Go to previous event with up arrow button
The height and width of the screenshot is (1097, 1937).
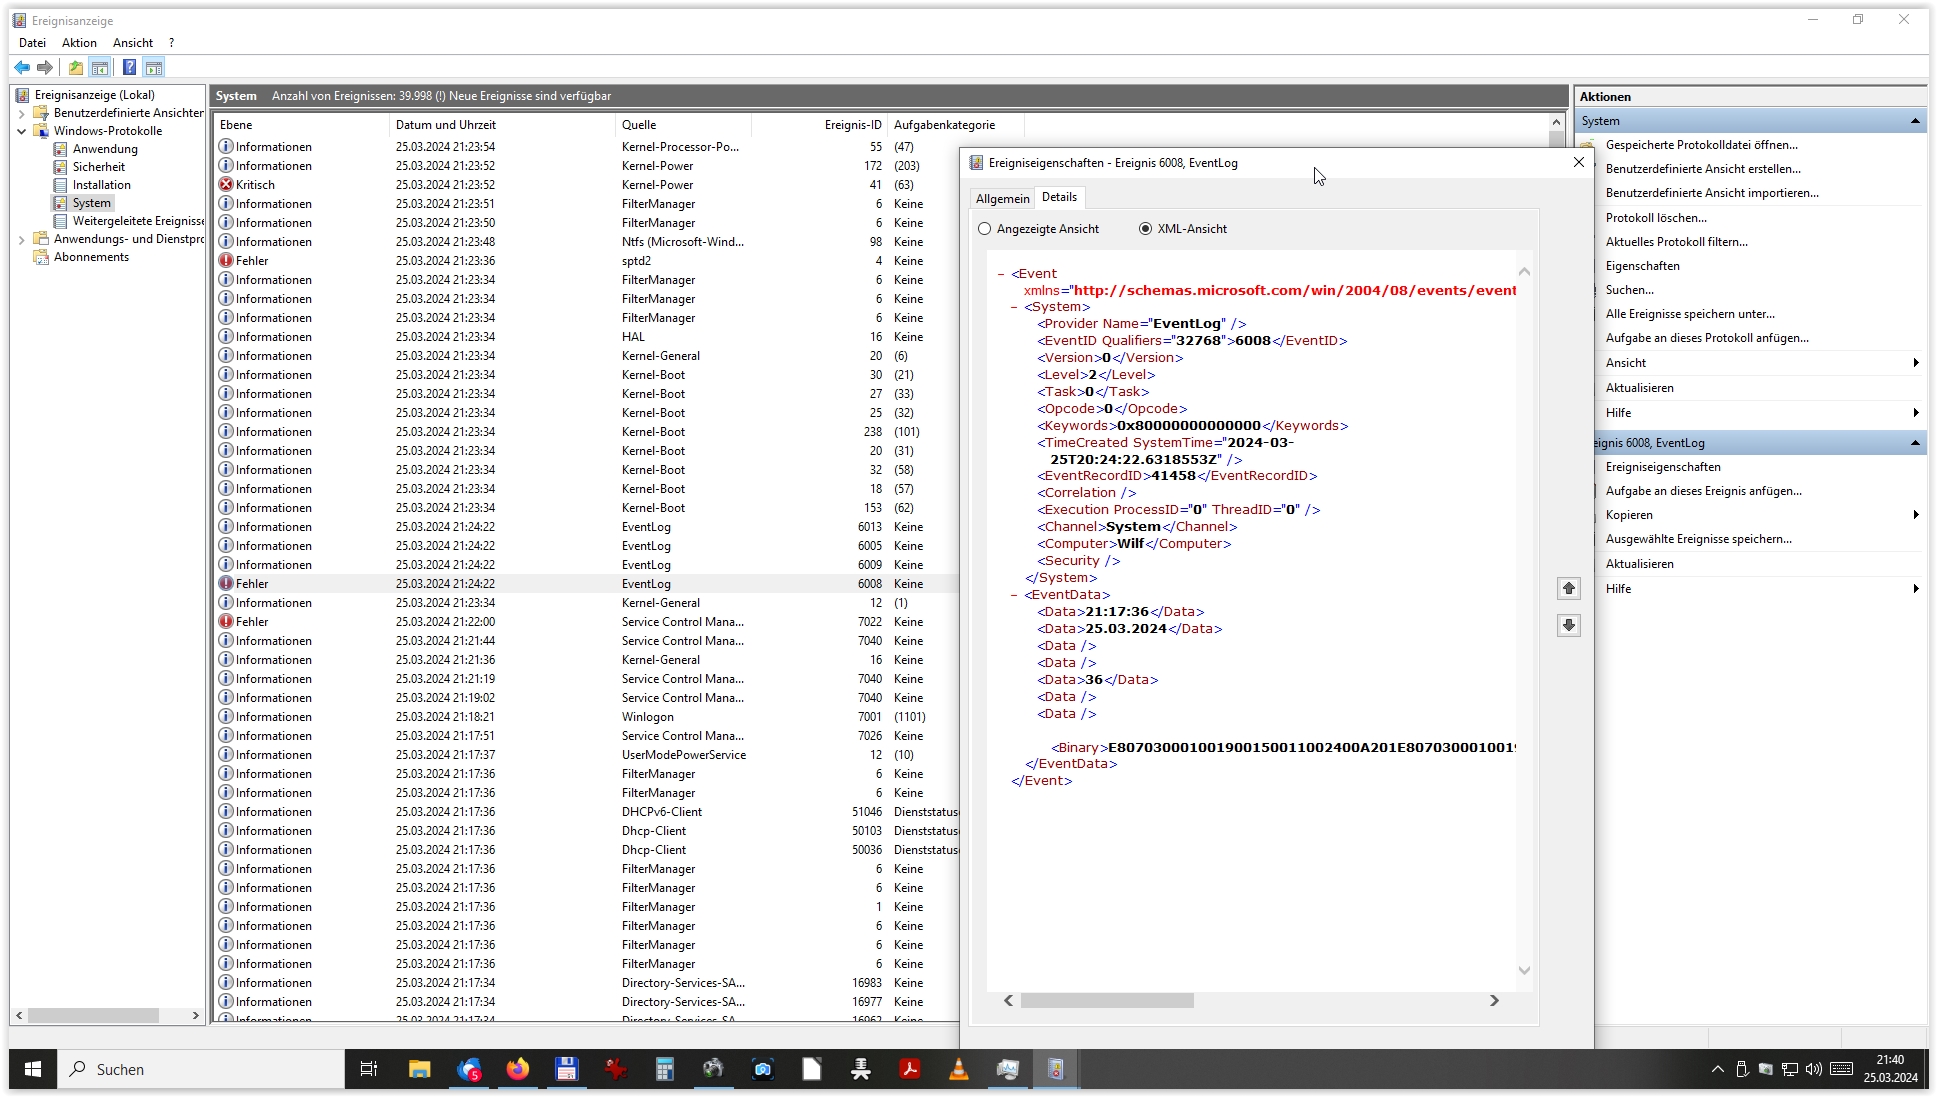1568,589
